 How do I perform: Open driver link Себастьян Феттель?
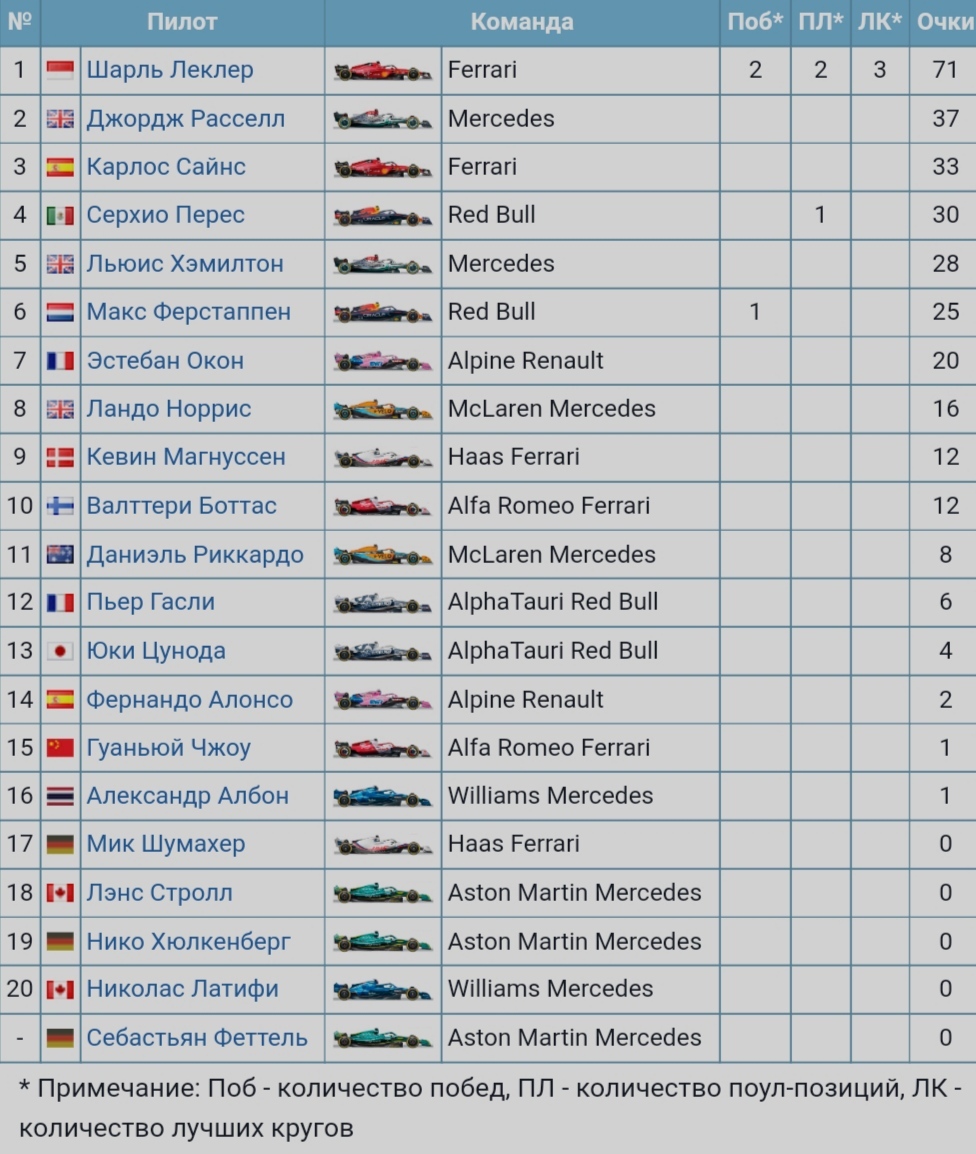click(x=197, y=1037)
